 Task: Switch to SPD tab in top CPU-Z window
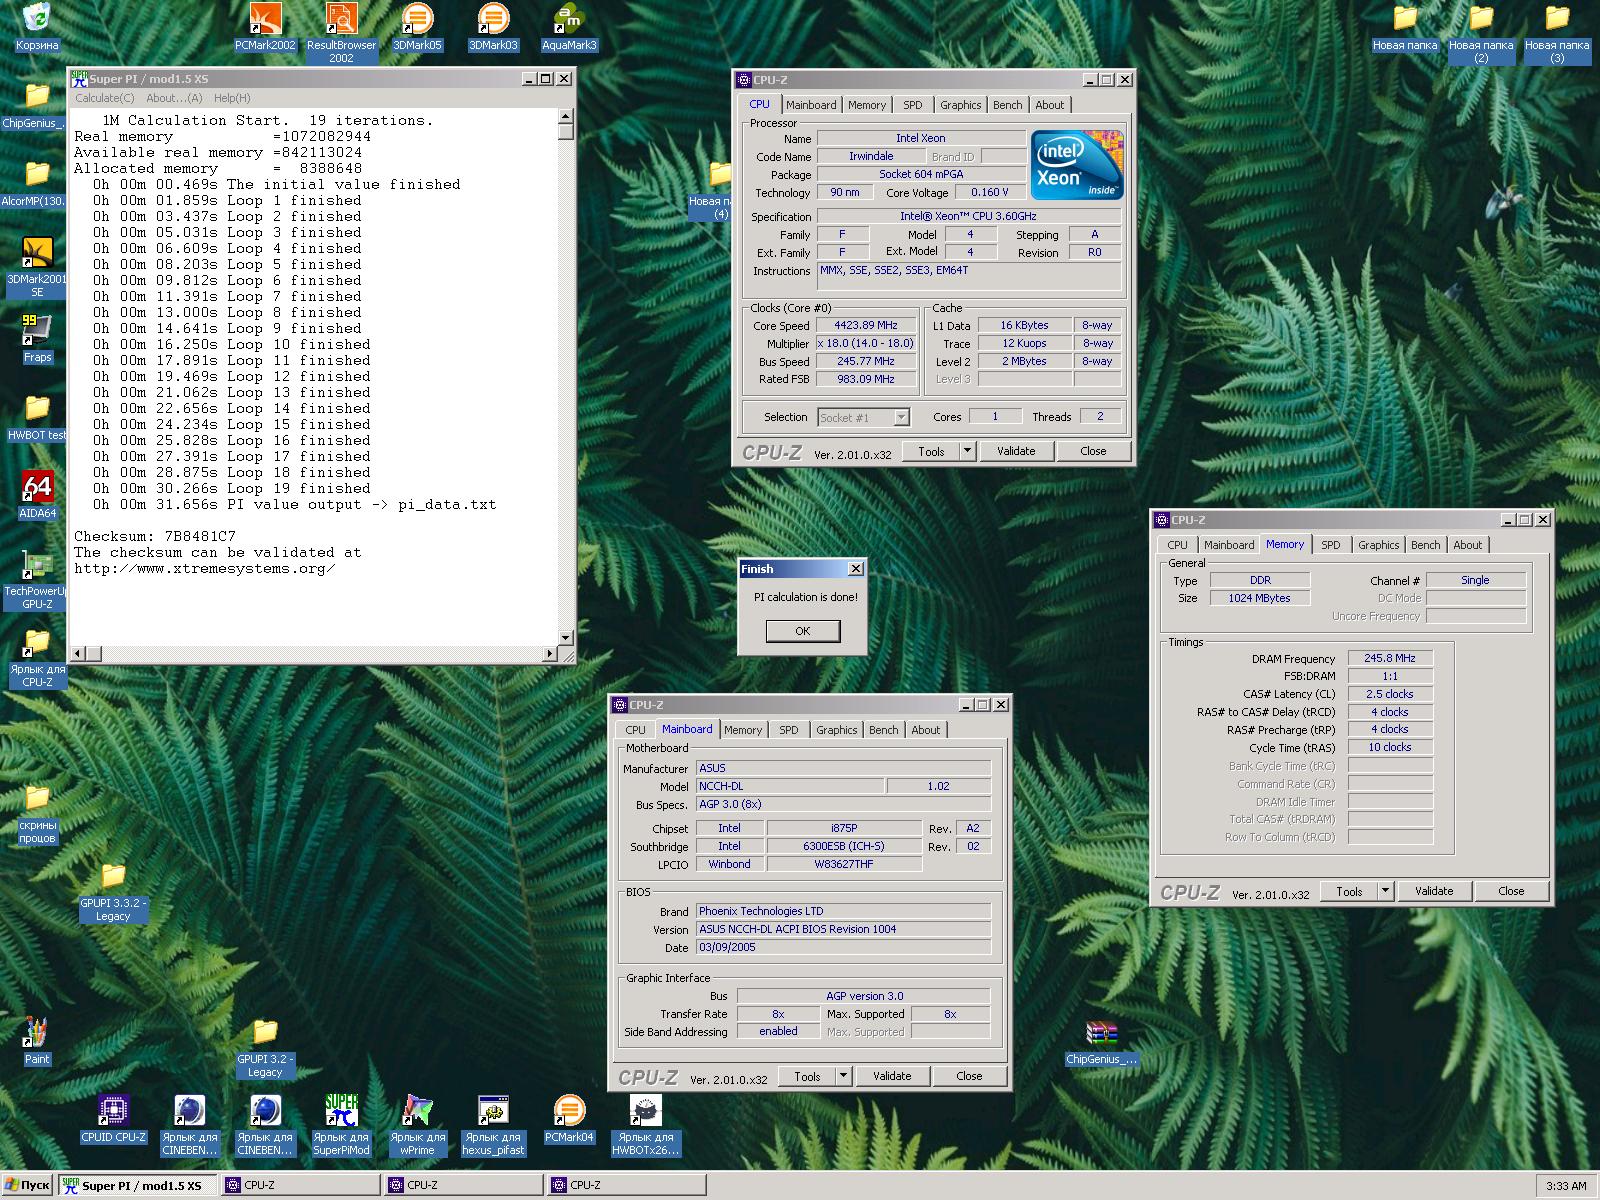click(x=912, y=105)
